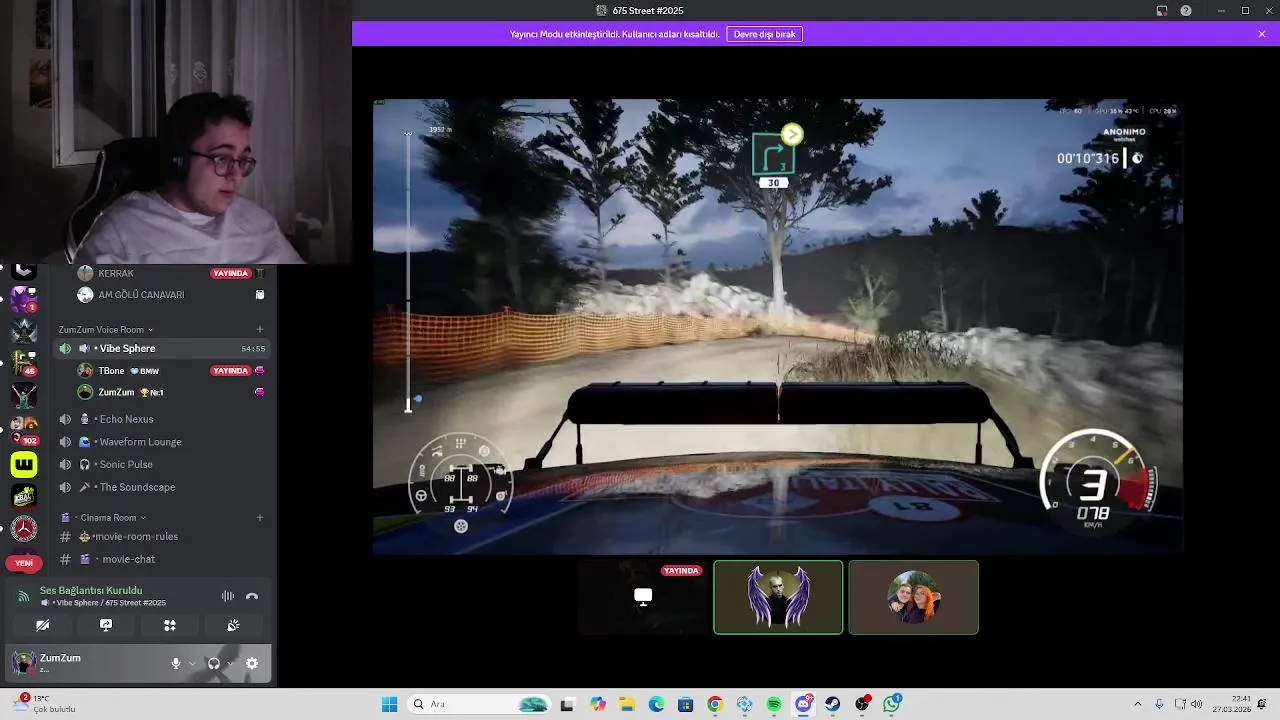The width and height of the screenshot is (1280, 720).
Task: Click user KERRAK in channel list
Action: (x=116, y=273)
